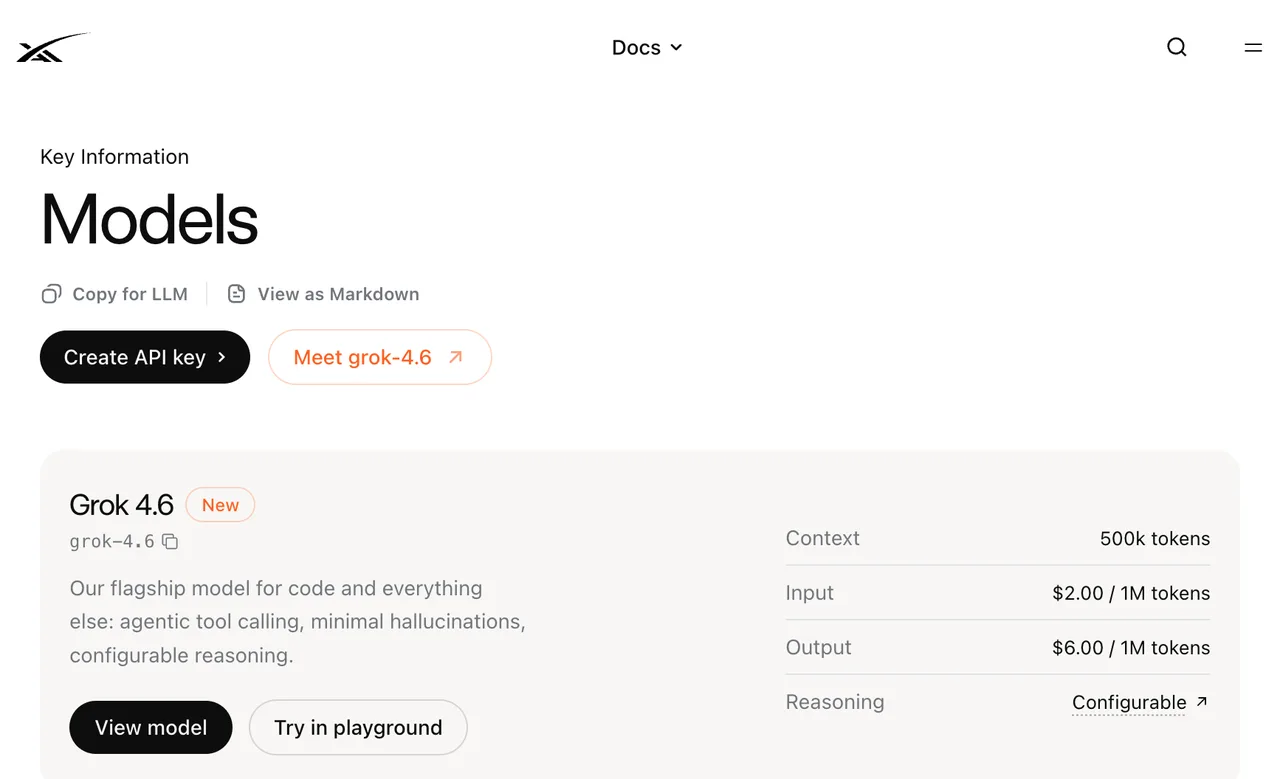The height and width of the screenshot is (779, 1280).
Task: Click the external arrow beside Configurable
Action: coord(1202,702)
